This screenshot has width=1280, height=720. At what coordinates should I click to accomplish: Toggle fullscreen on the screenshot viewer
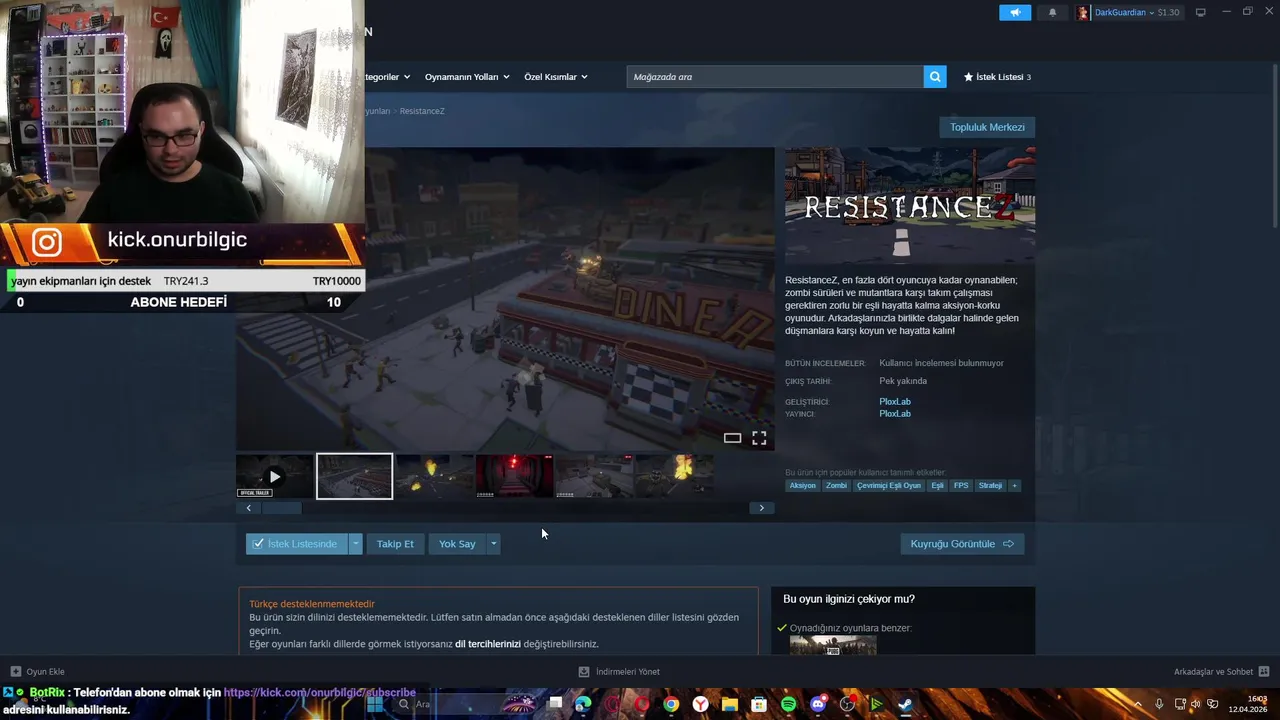pyautogui.click(x=759, y=438)
